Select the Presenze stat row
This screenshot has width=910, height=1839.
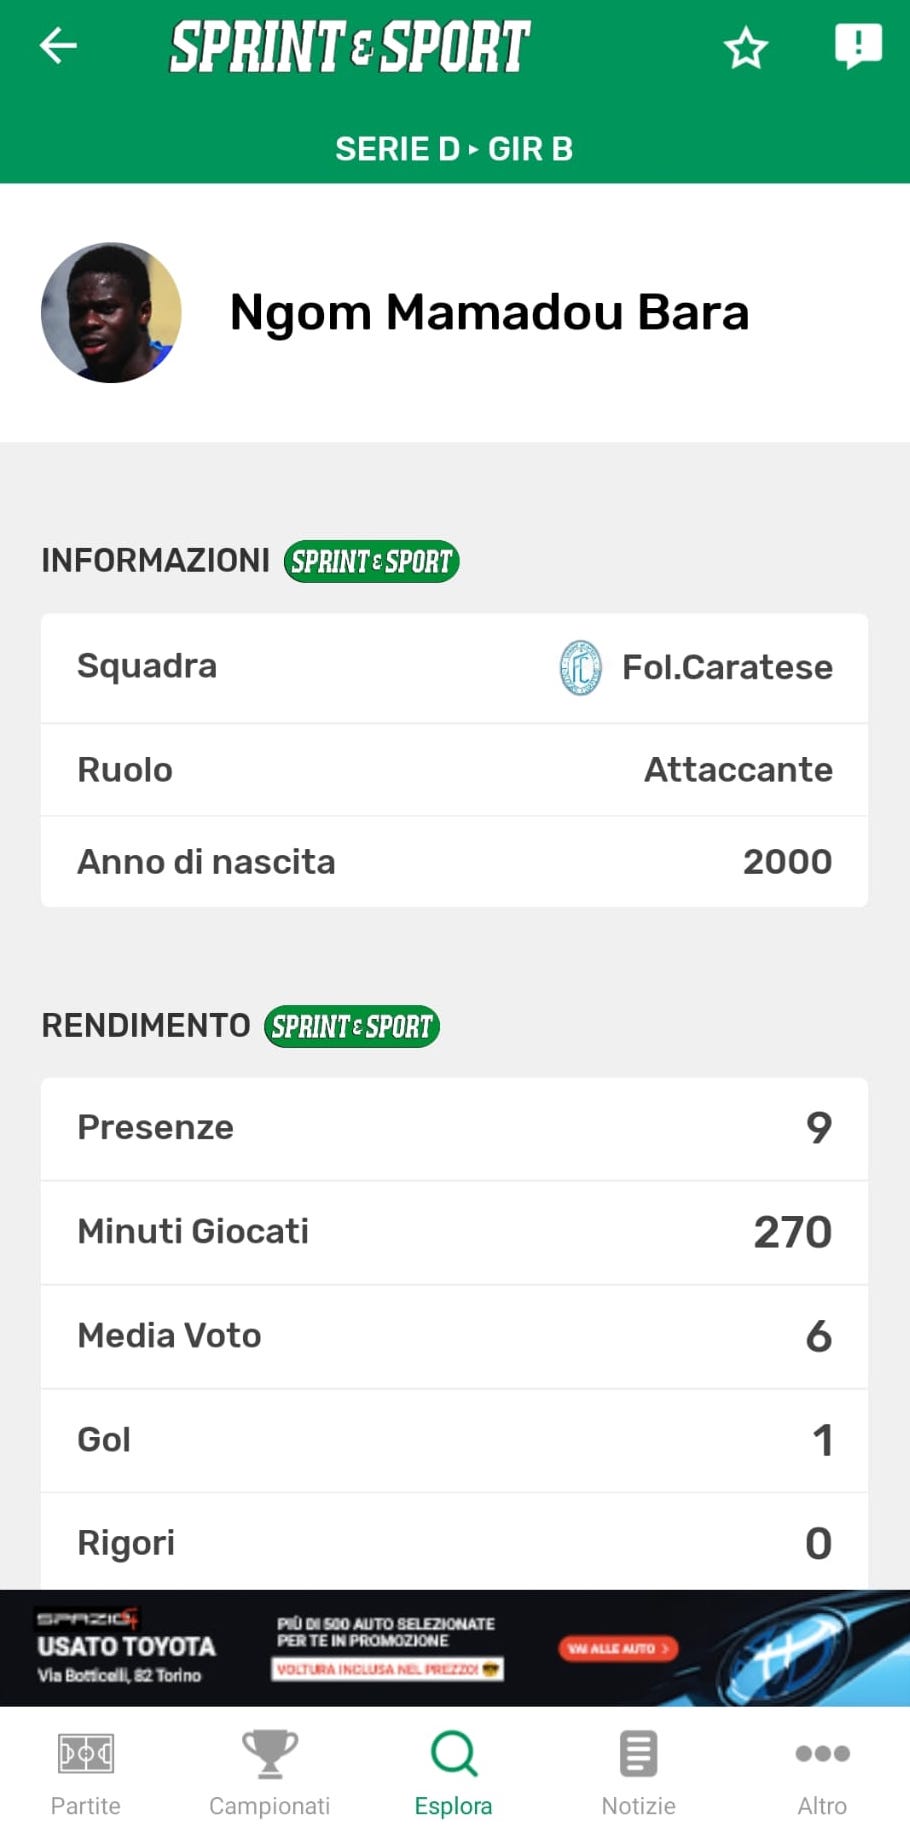(x=454, y=1128)
